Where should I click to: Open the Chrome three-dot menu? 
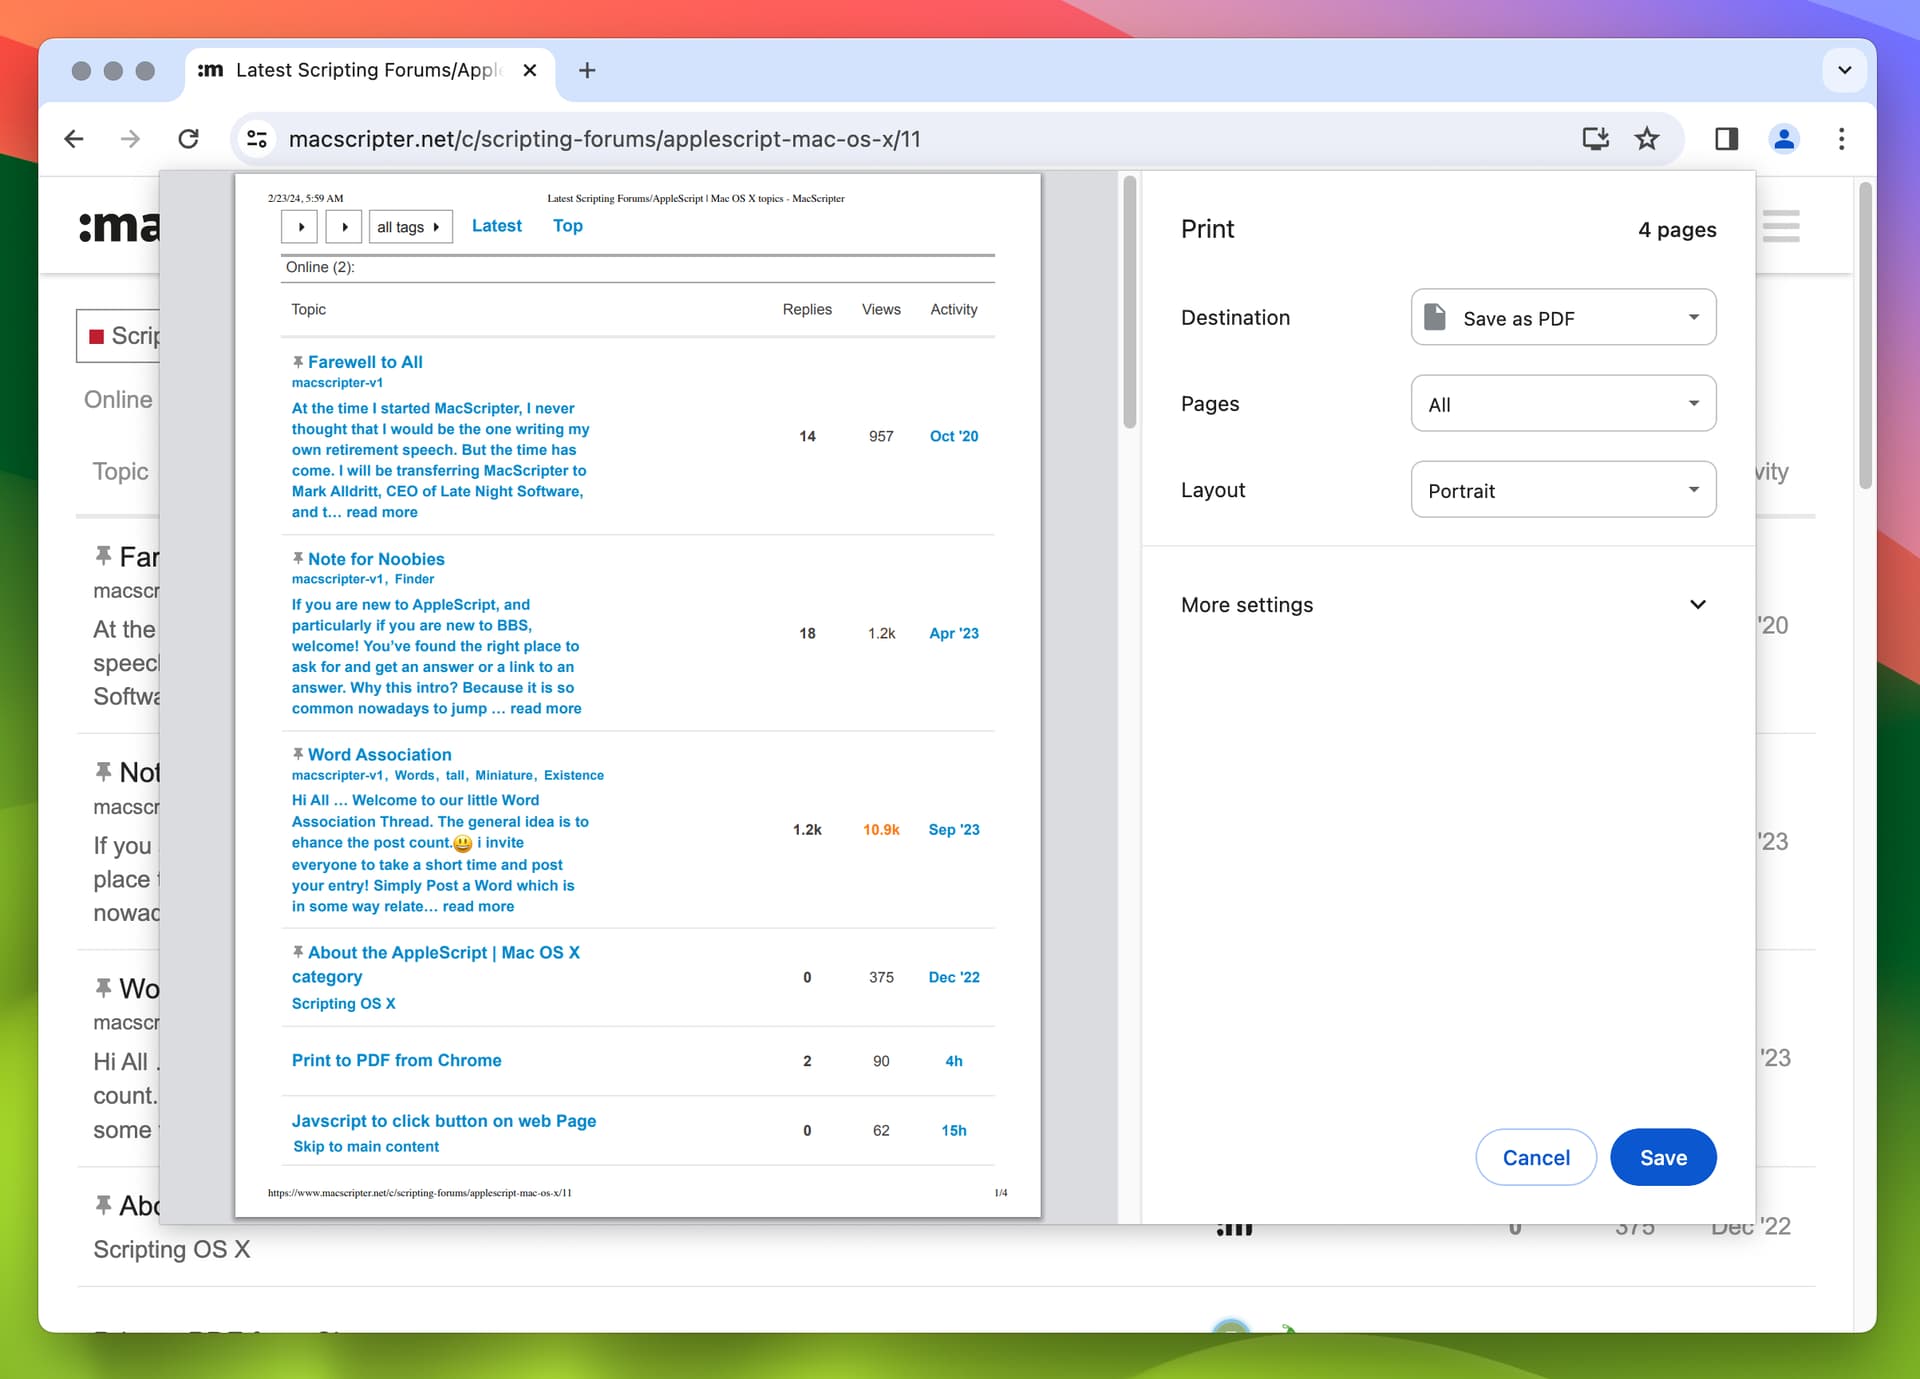[1841, 139]
